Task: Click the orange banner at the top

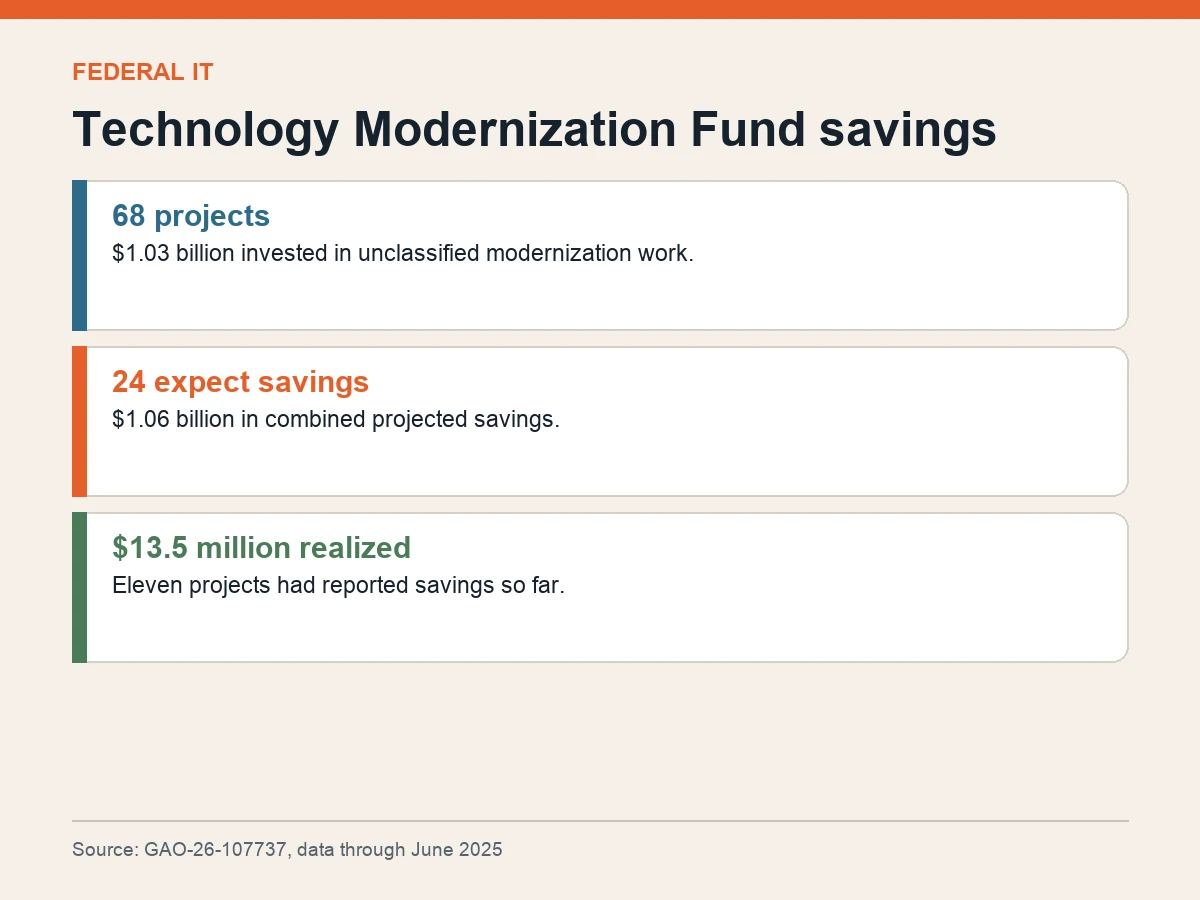Action: click(x=600, y=9)
